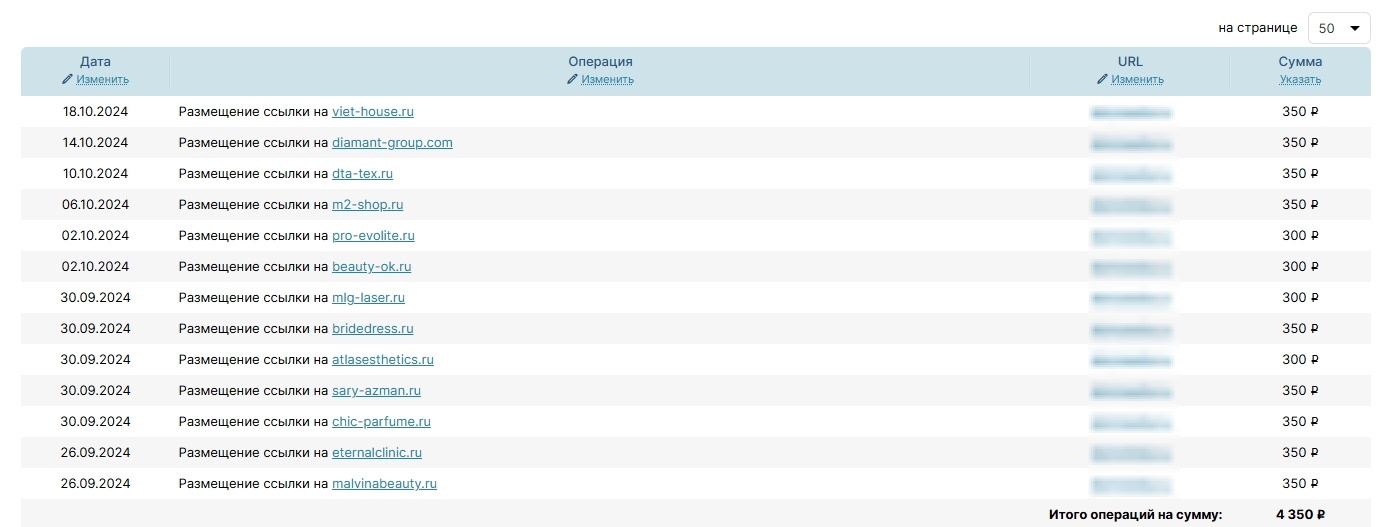Image resolution: width=1384 pixels, height=527 pixels.
Task: Select the date in the pro-evolite.ru row
Action: tap(96, 236)
